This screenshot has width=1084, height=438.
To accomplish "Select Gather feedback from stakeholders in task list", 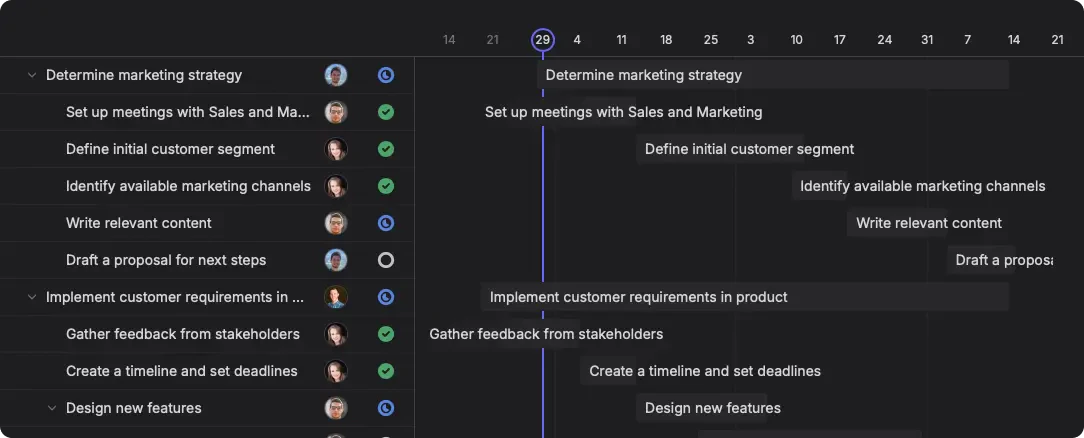I will (x=183, y=334).
